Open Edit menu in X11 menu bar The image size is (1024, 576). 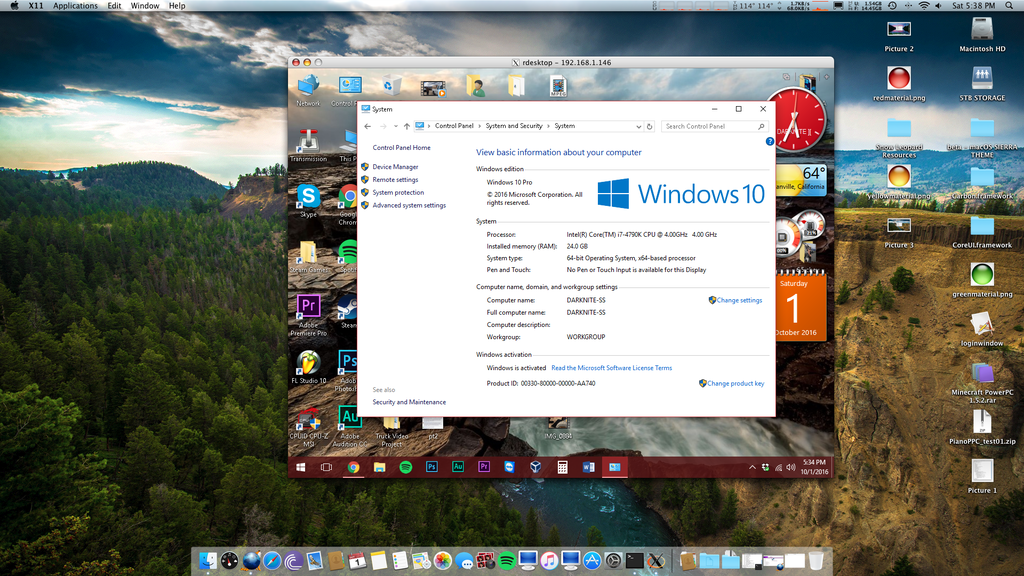tap(114, 6)
